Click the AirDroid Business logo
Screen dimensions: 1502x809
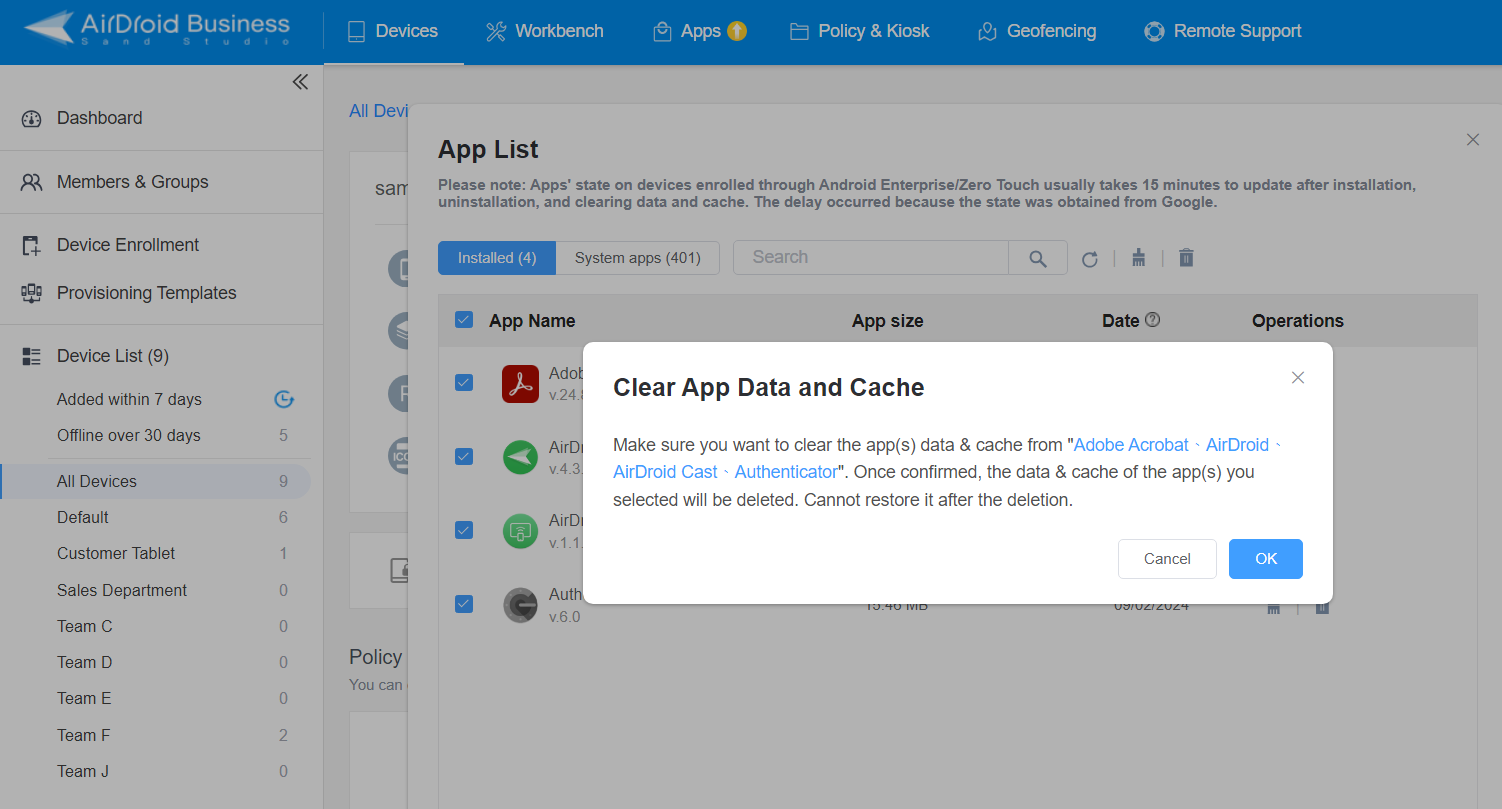[158, 28]
